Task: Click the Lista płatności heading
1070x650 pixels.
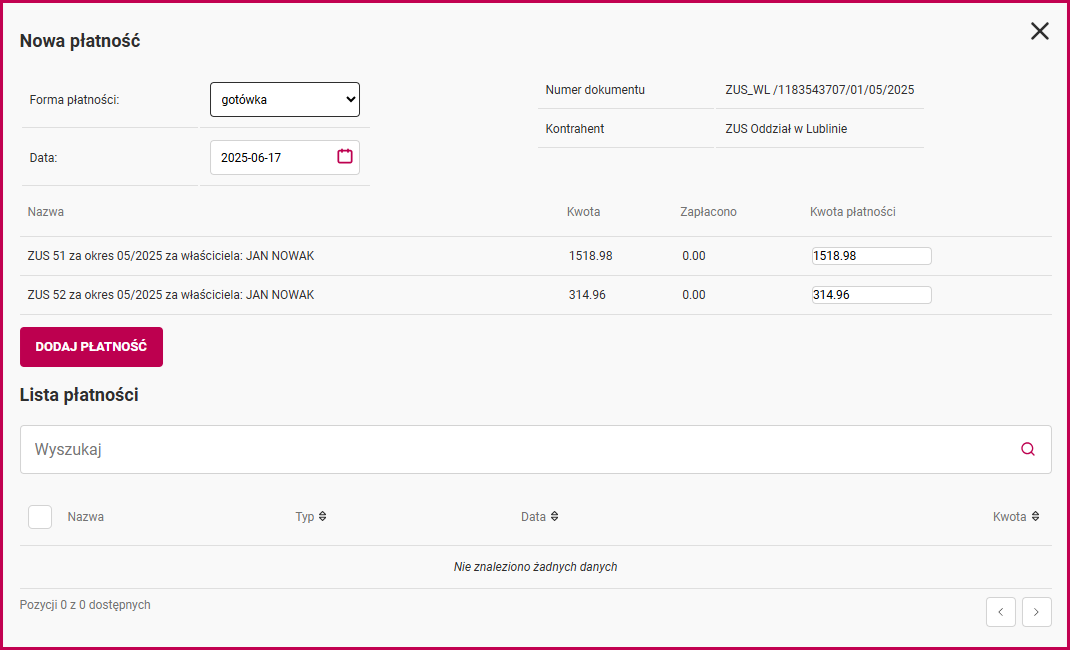Action: click(79, 395)
